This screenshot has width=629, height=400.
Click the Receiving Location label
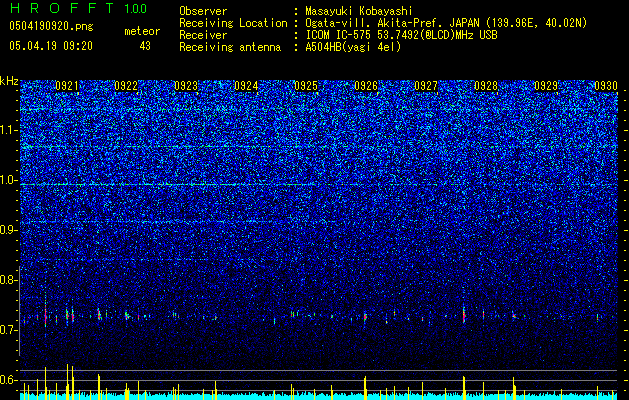click(x=233, y=23)
